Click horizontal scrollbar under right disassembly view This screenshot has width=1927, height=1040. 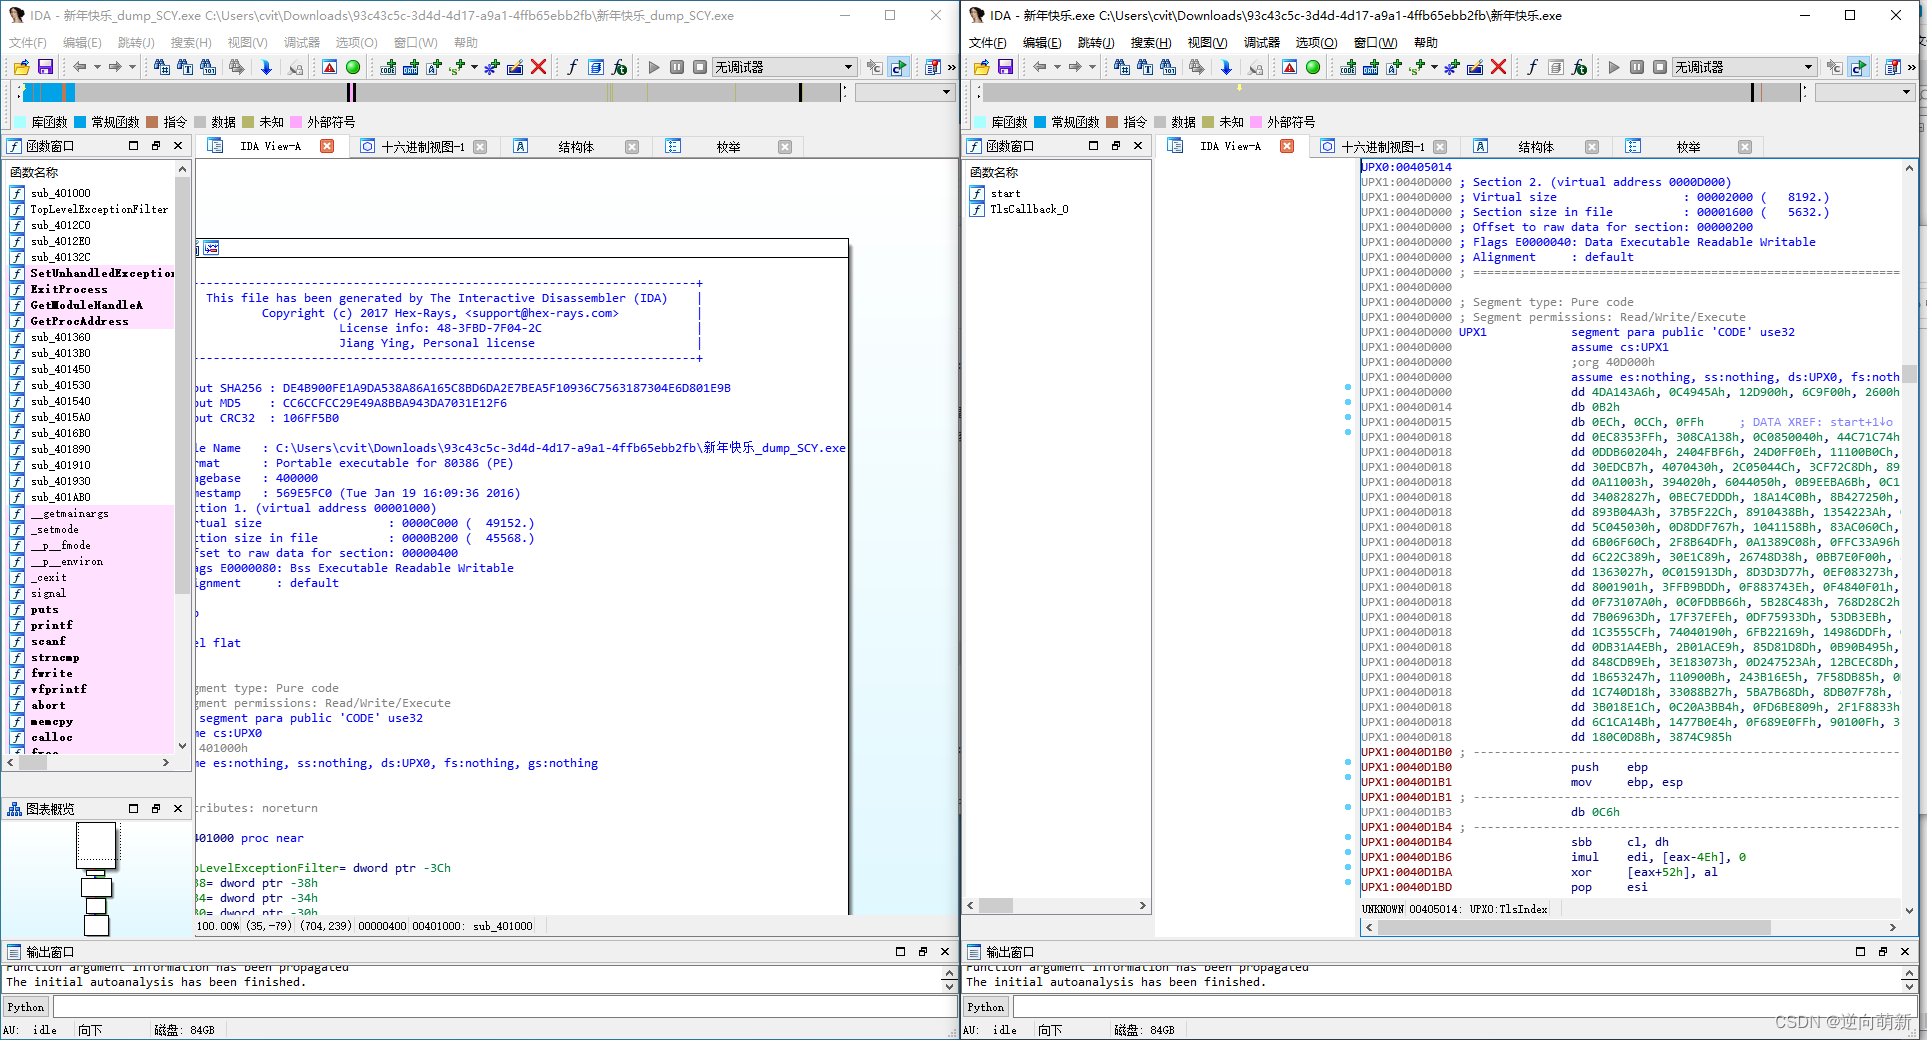click(x=1631, y=927)
